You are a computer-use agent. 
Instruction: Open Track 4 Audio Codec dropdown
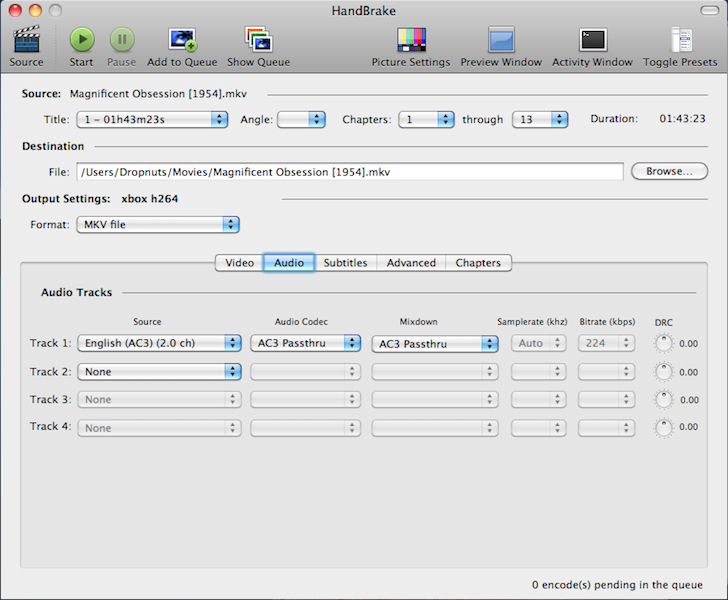click(306, 428)
